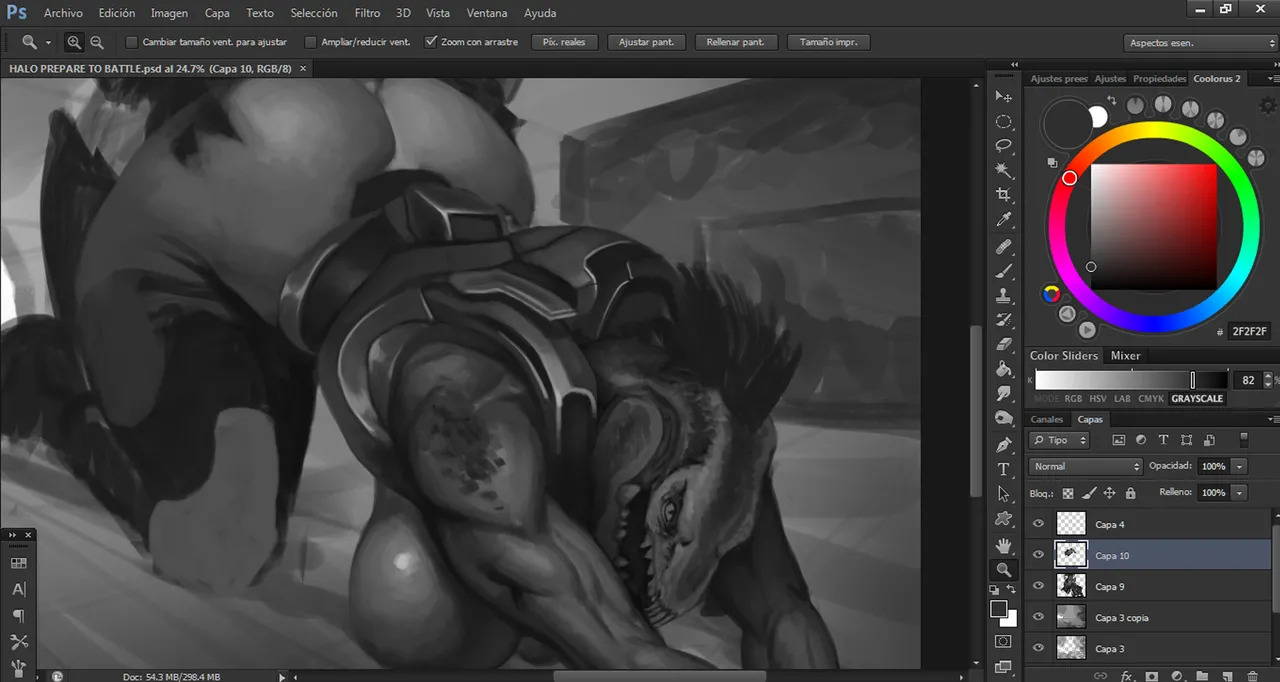
Task: Hide layer Capa 3 copia
Action: click(1038, 617)
